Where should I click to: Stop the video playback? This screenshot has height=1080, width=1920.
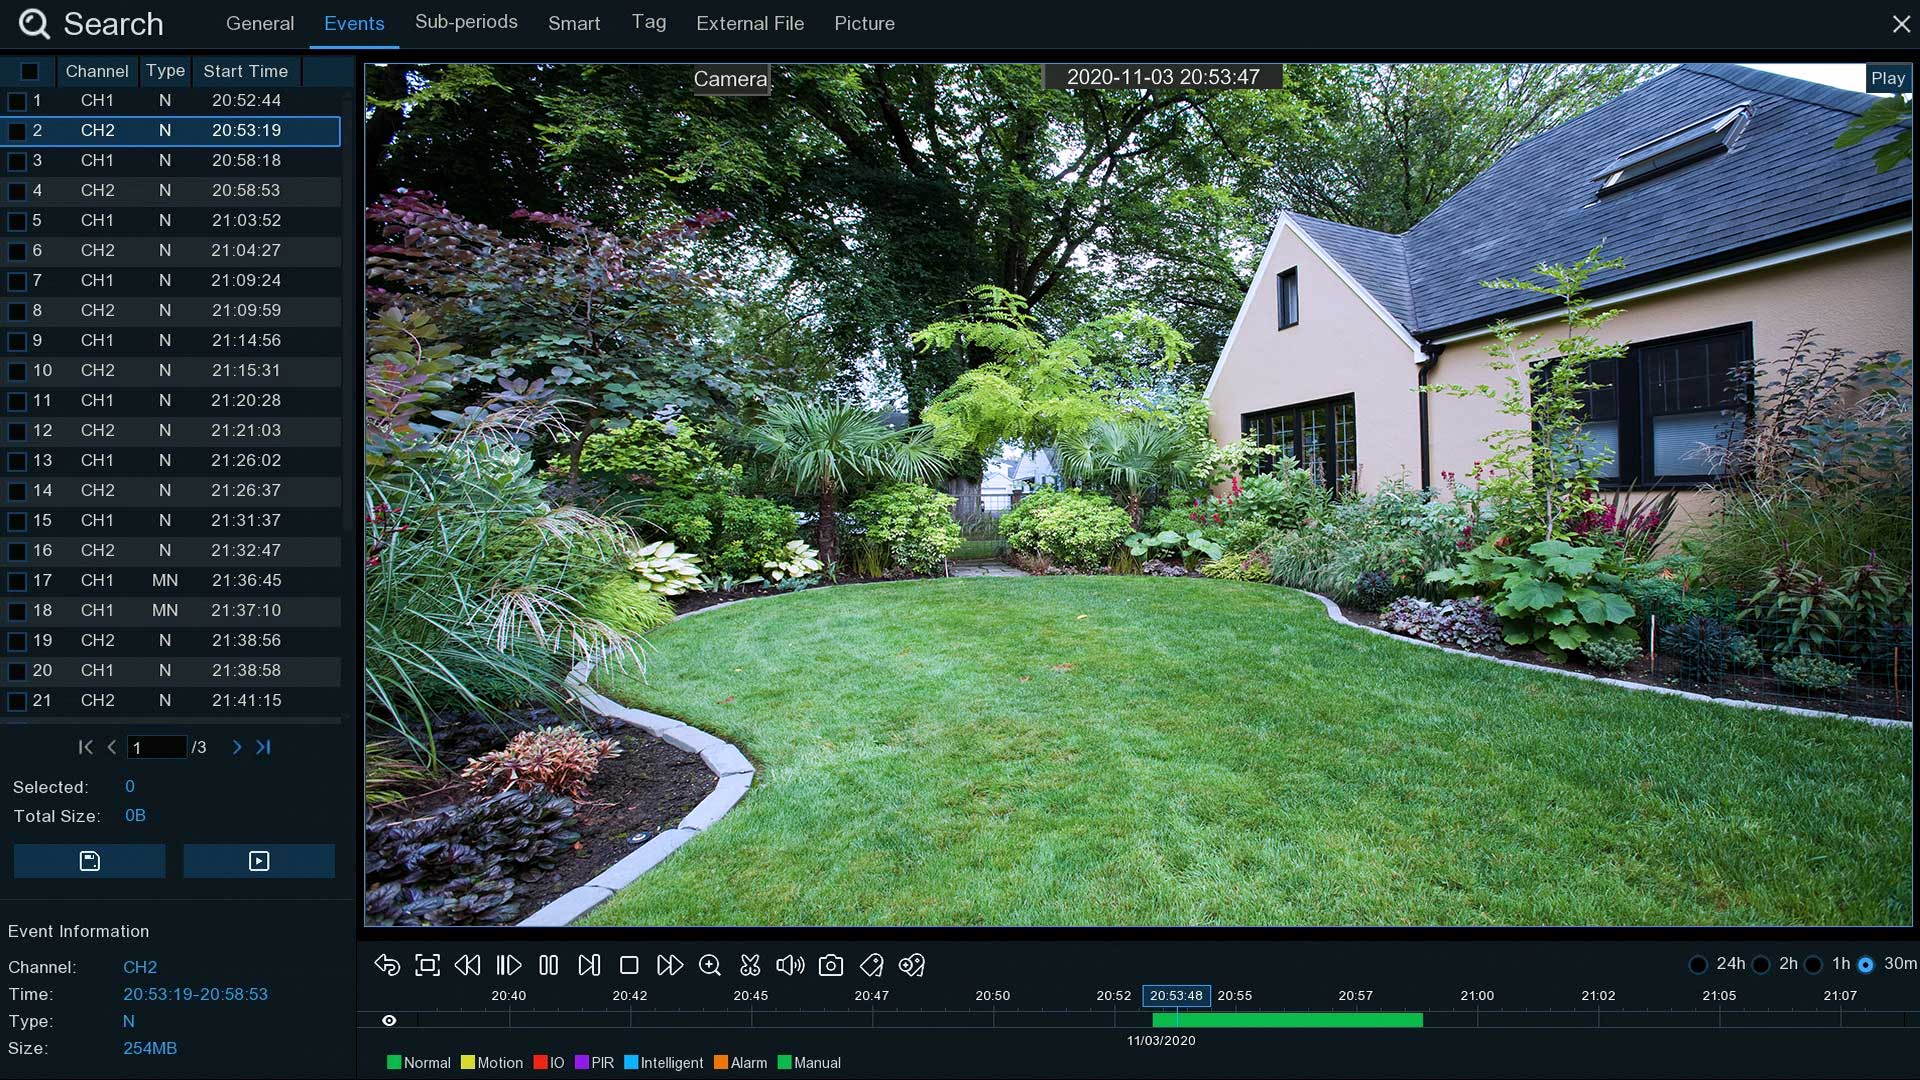click(629, 965)
